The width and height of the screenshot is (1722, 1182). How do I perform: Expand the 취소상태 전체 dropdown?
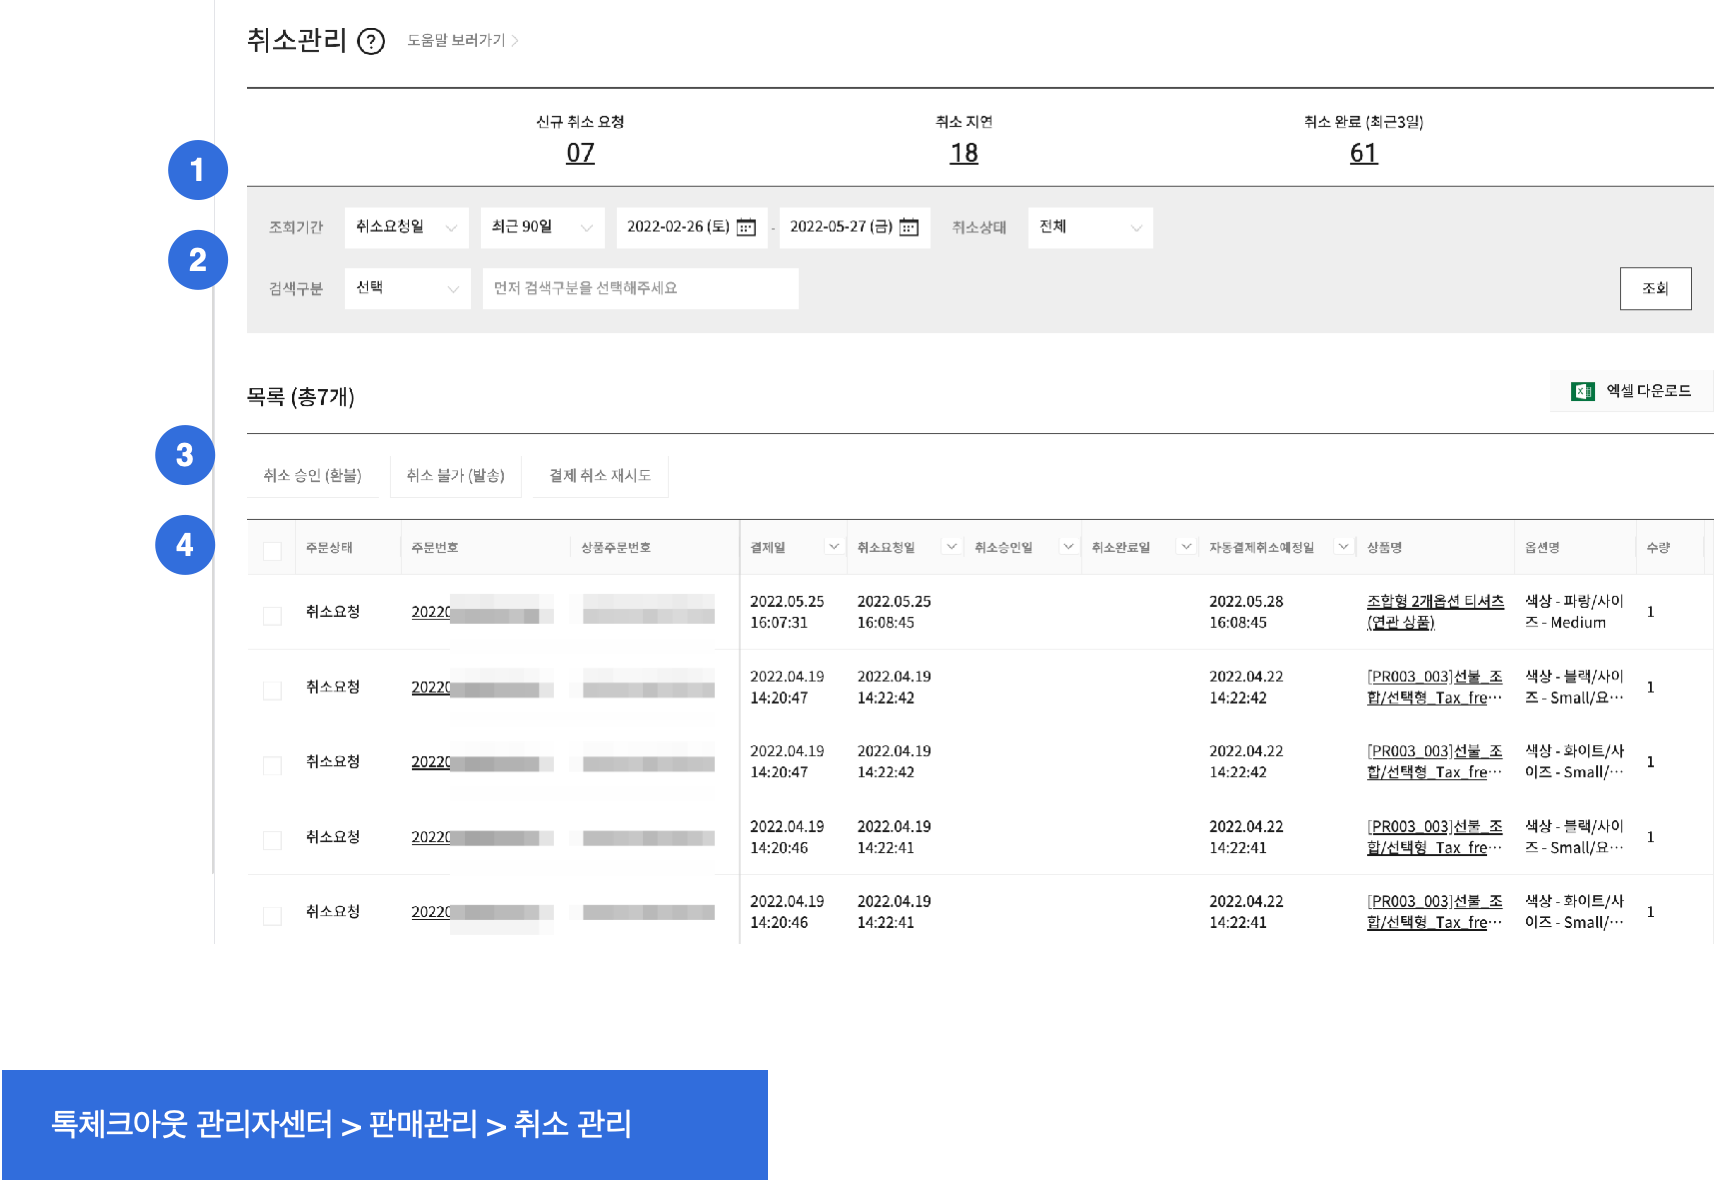point(1090,228)
